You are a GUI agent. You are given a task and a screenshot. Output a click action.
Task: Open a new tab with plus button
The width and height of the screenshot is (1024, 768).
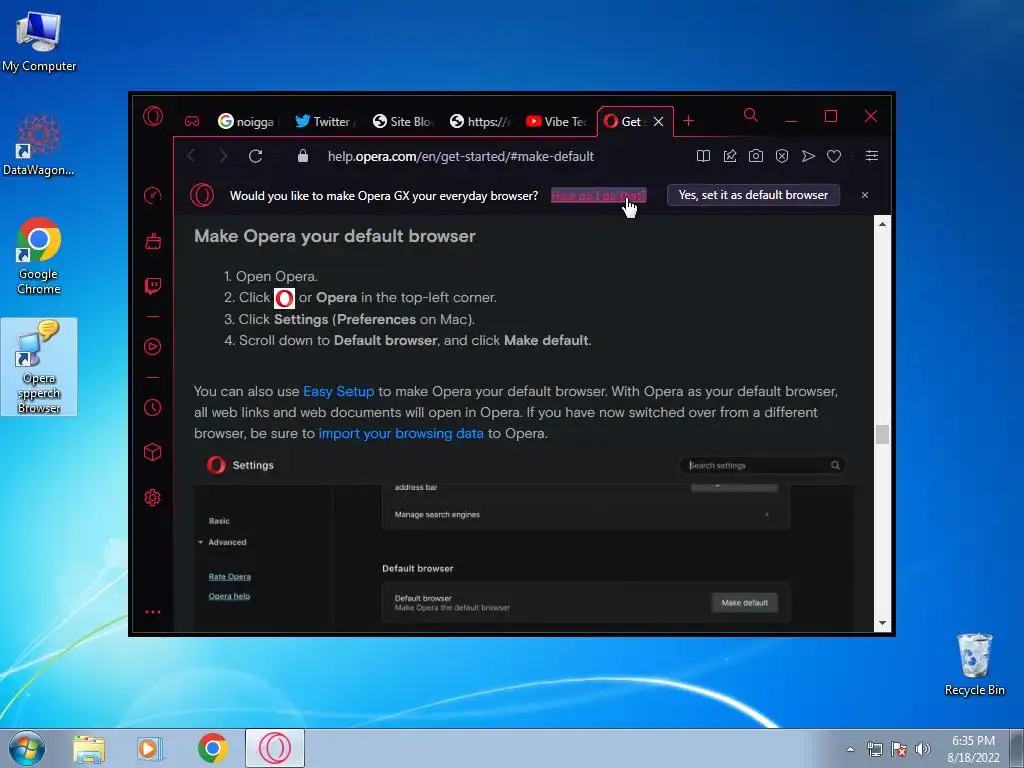[688, 121]
